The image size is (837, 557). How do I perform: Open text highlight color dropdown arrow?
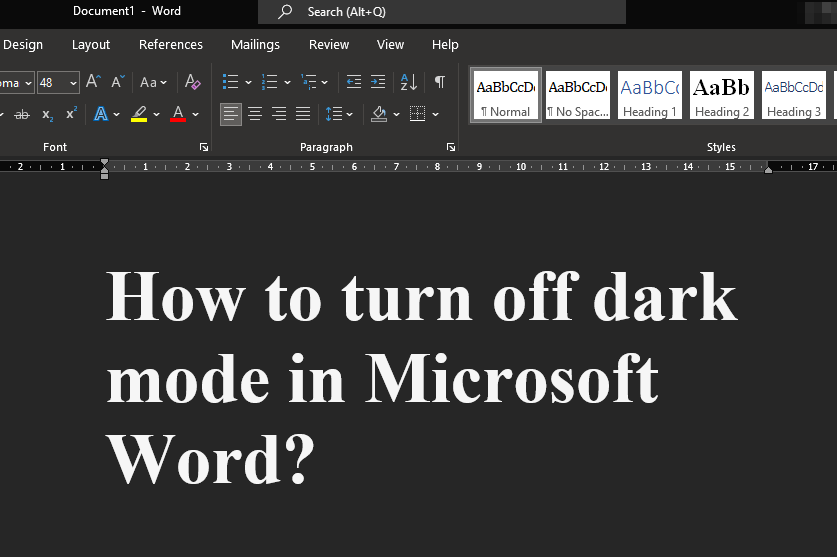click(x=156, y=114)
